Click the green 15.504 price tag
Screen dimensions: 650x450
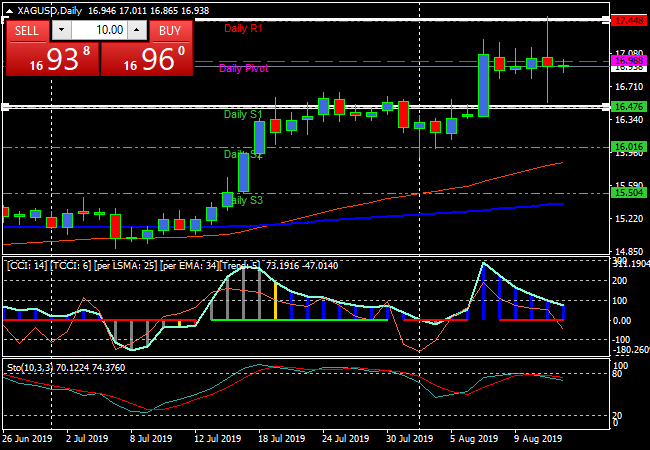[628, 192]
